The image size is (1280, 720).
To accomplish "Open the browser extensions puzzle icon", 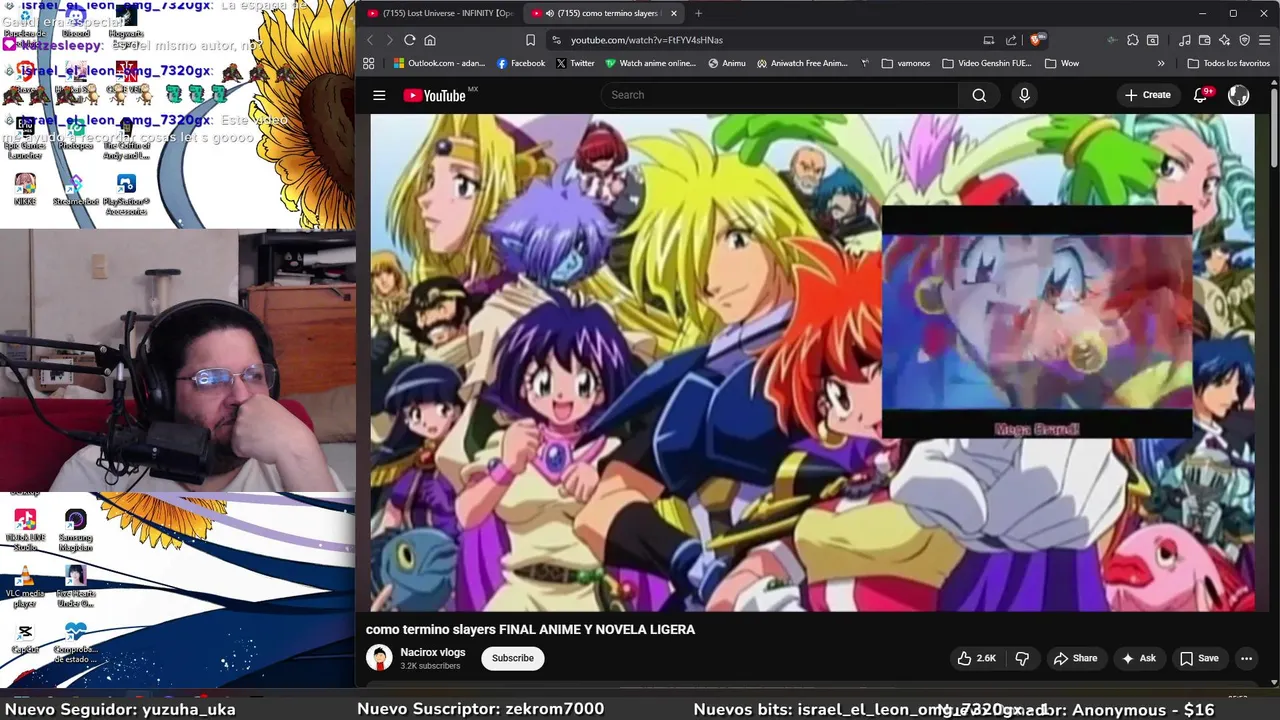I will (1132, 40).
